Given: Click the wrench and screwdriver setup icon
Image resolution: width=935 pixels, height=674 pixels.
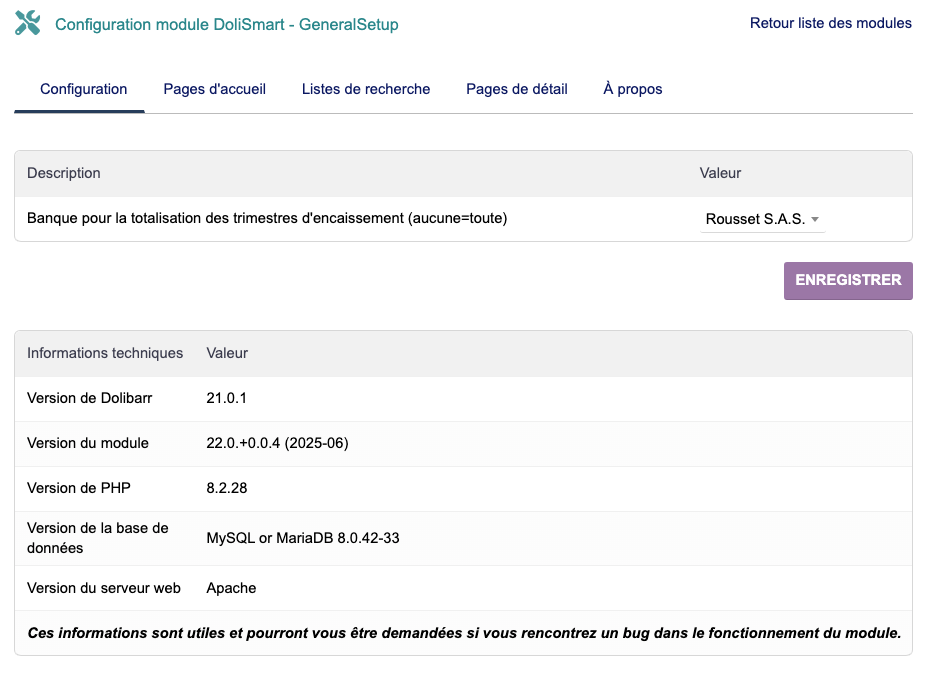Looking at the screenshot, I should (28, 24).
